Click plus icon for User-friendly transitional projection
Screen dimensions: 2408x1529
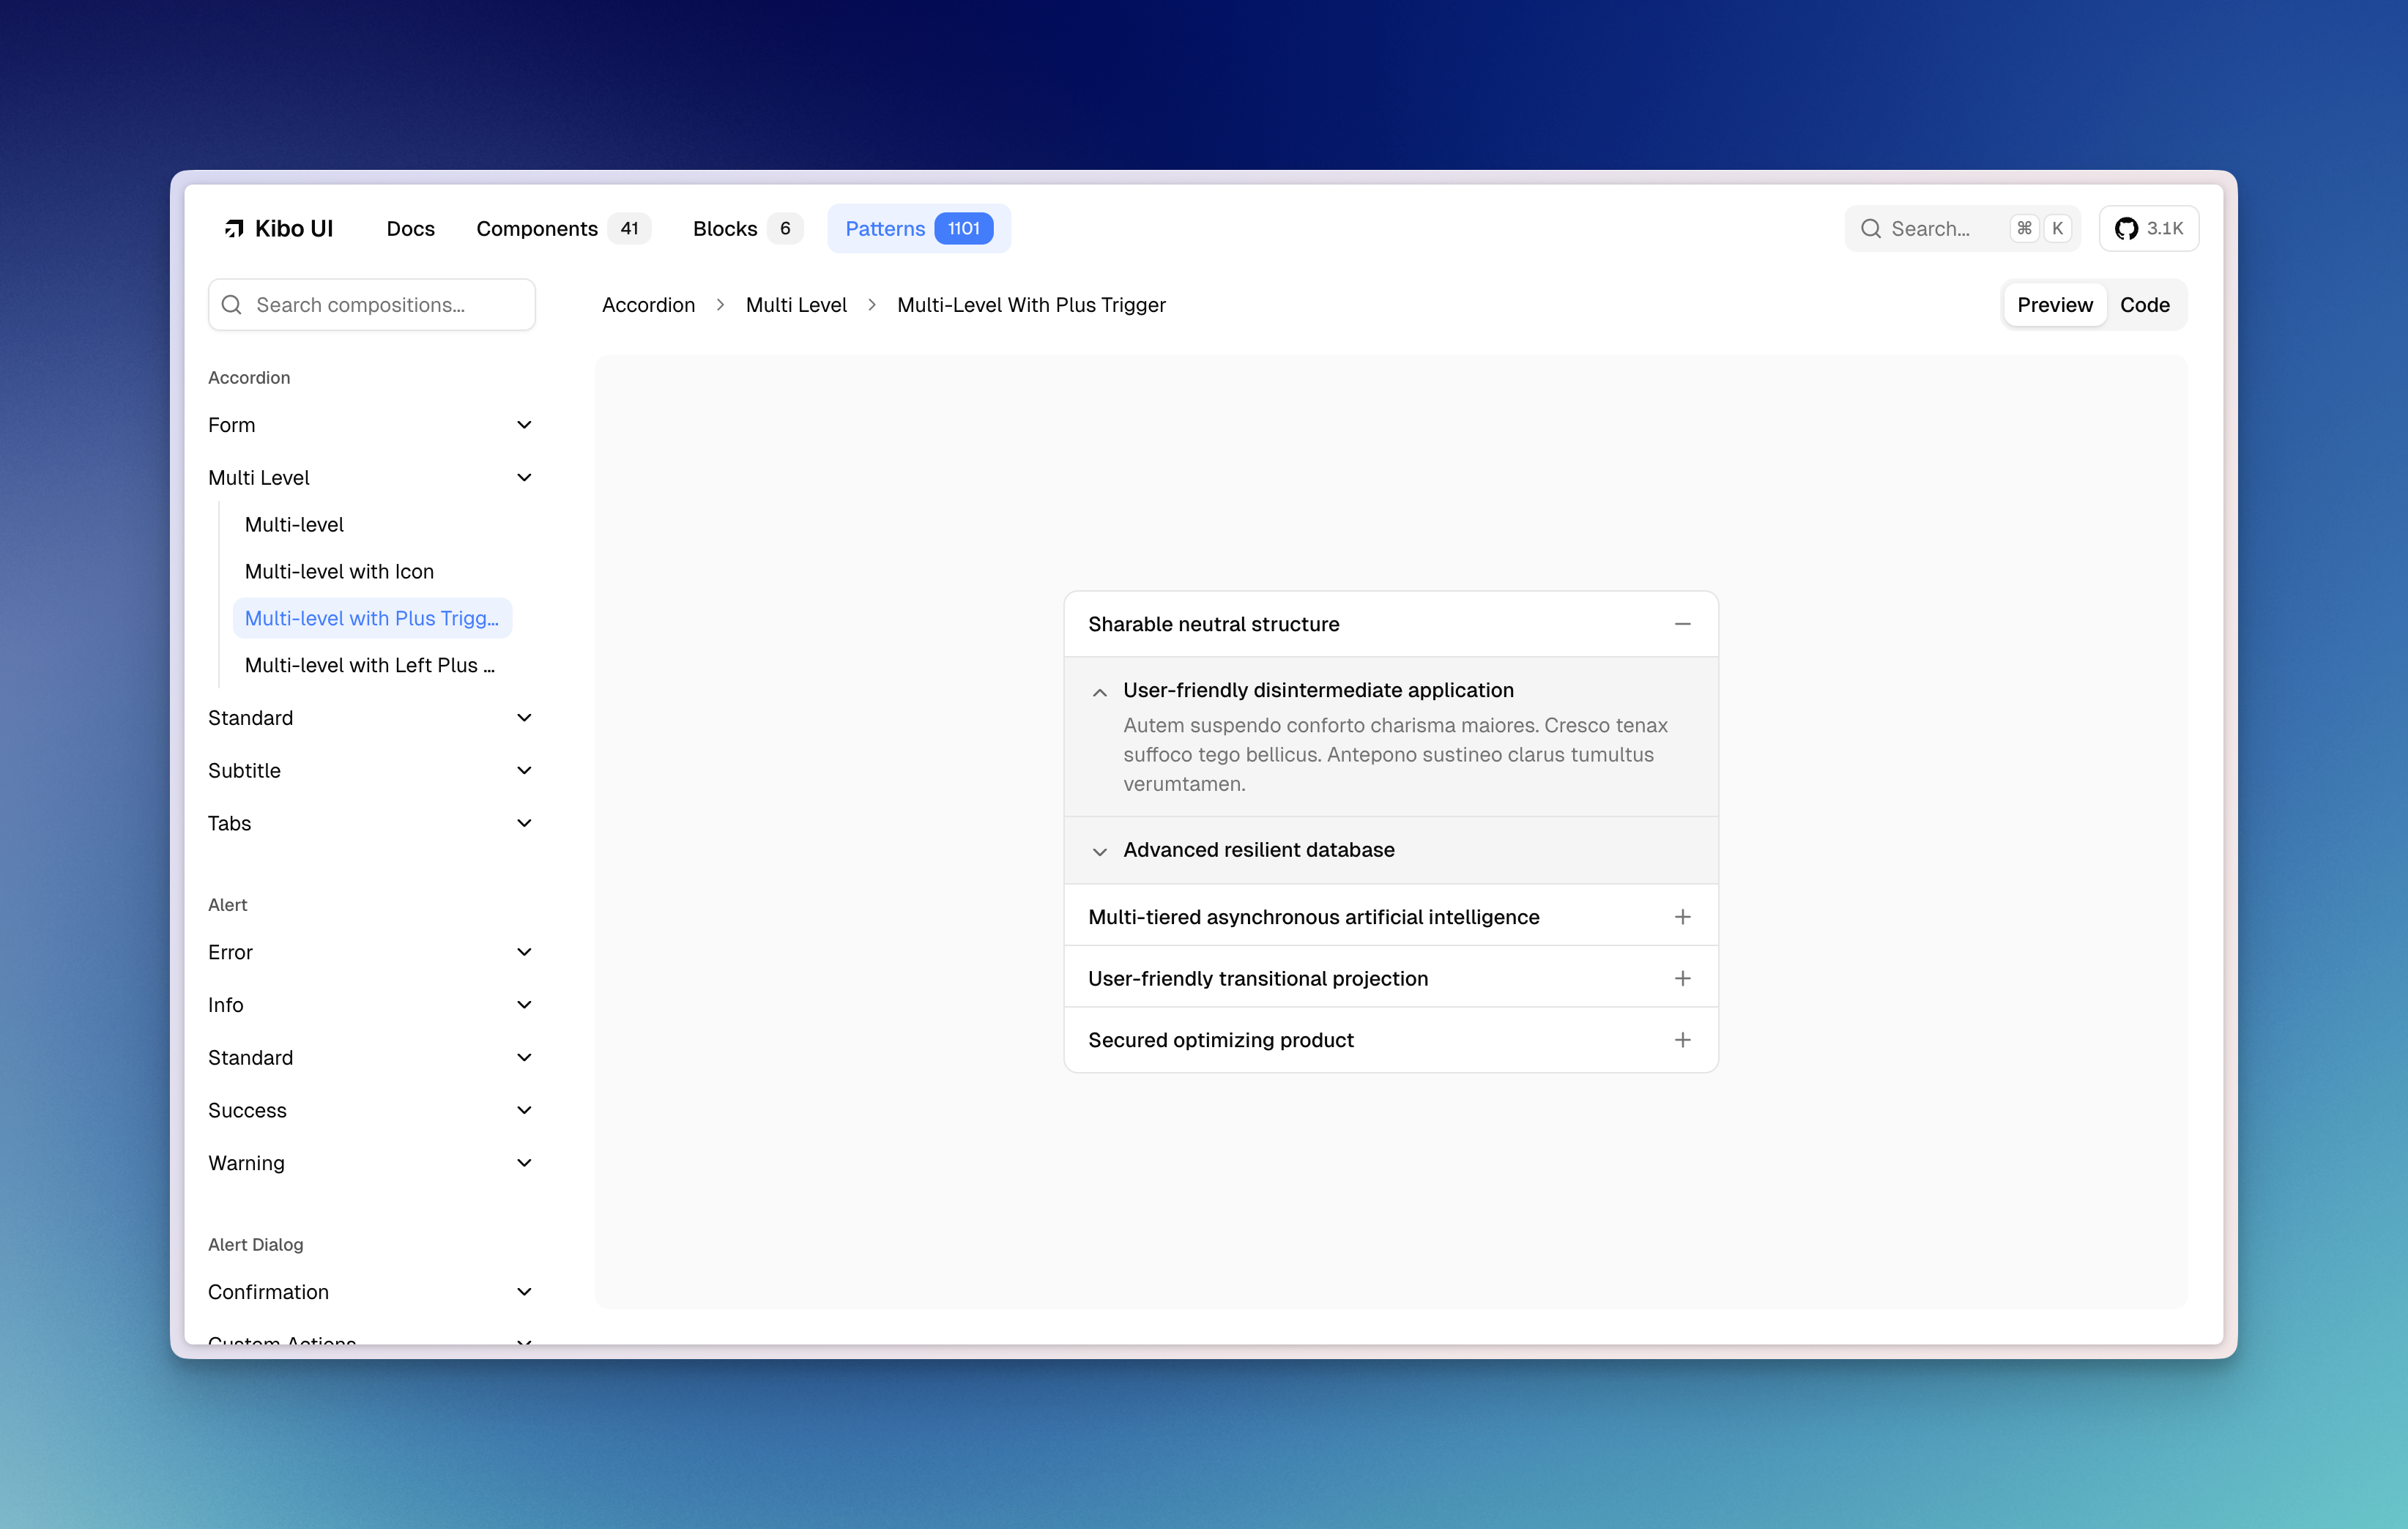pos(1682,978)
